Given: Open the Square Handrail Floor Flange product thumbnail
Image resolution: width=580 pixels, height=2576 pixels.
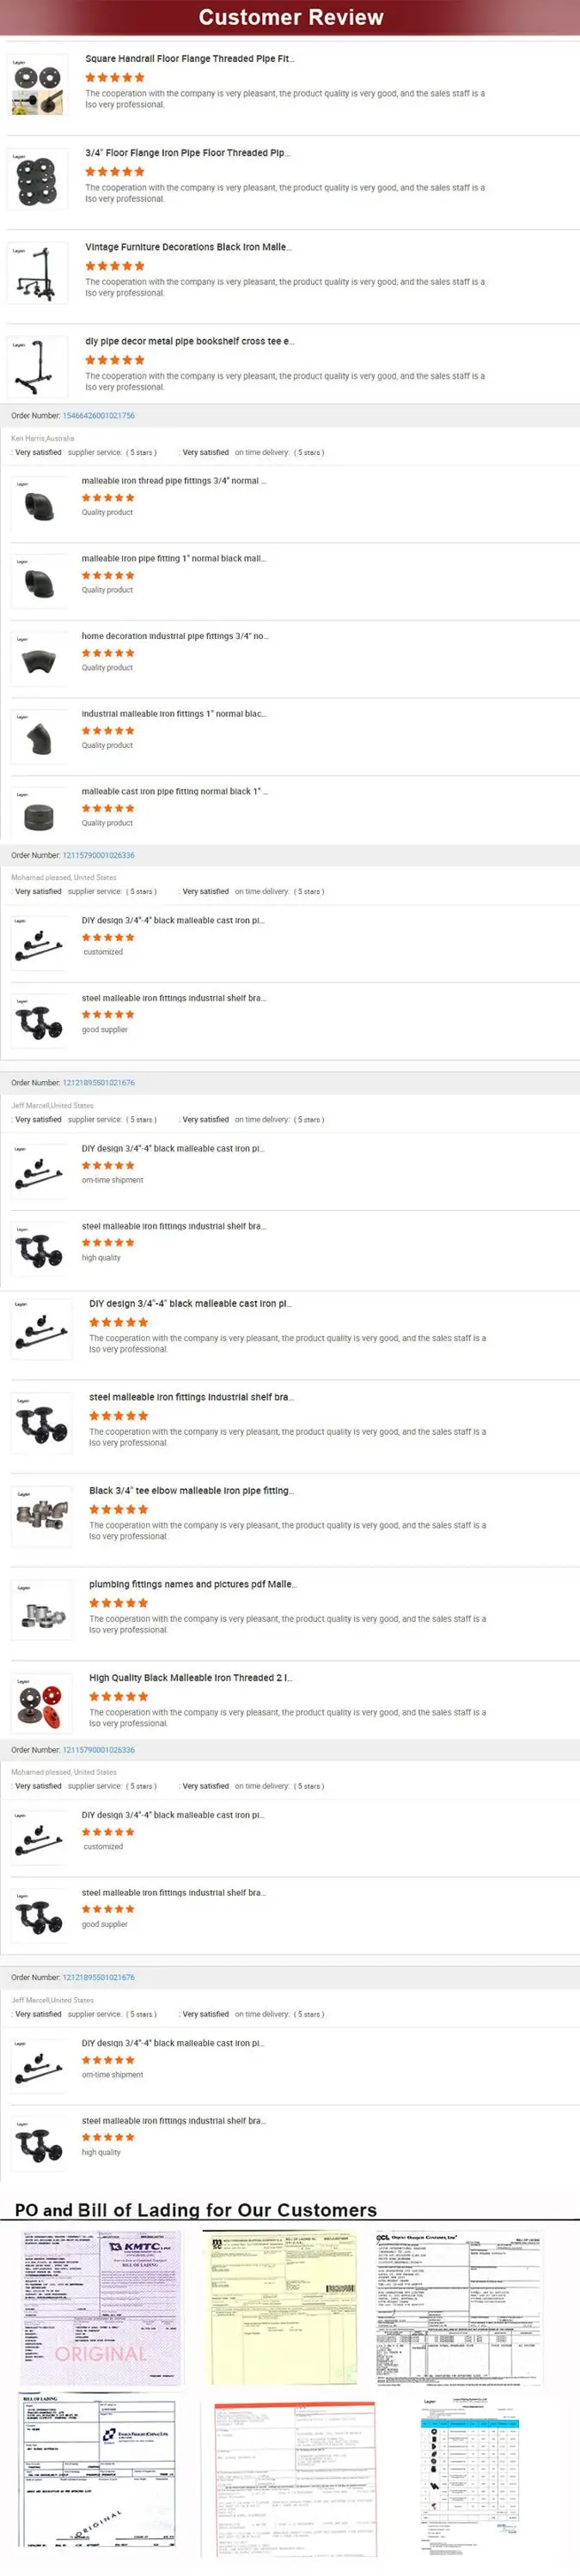Looking at the screenshot, I should pos(37,87).
